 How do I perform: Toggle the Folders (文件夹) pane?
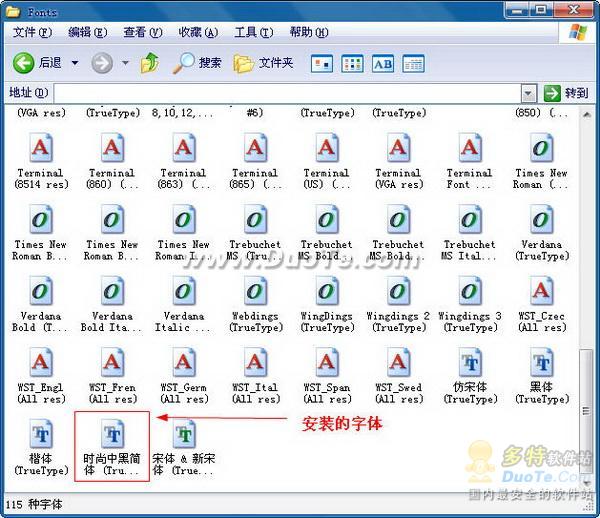(x=263, y=63)
